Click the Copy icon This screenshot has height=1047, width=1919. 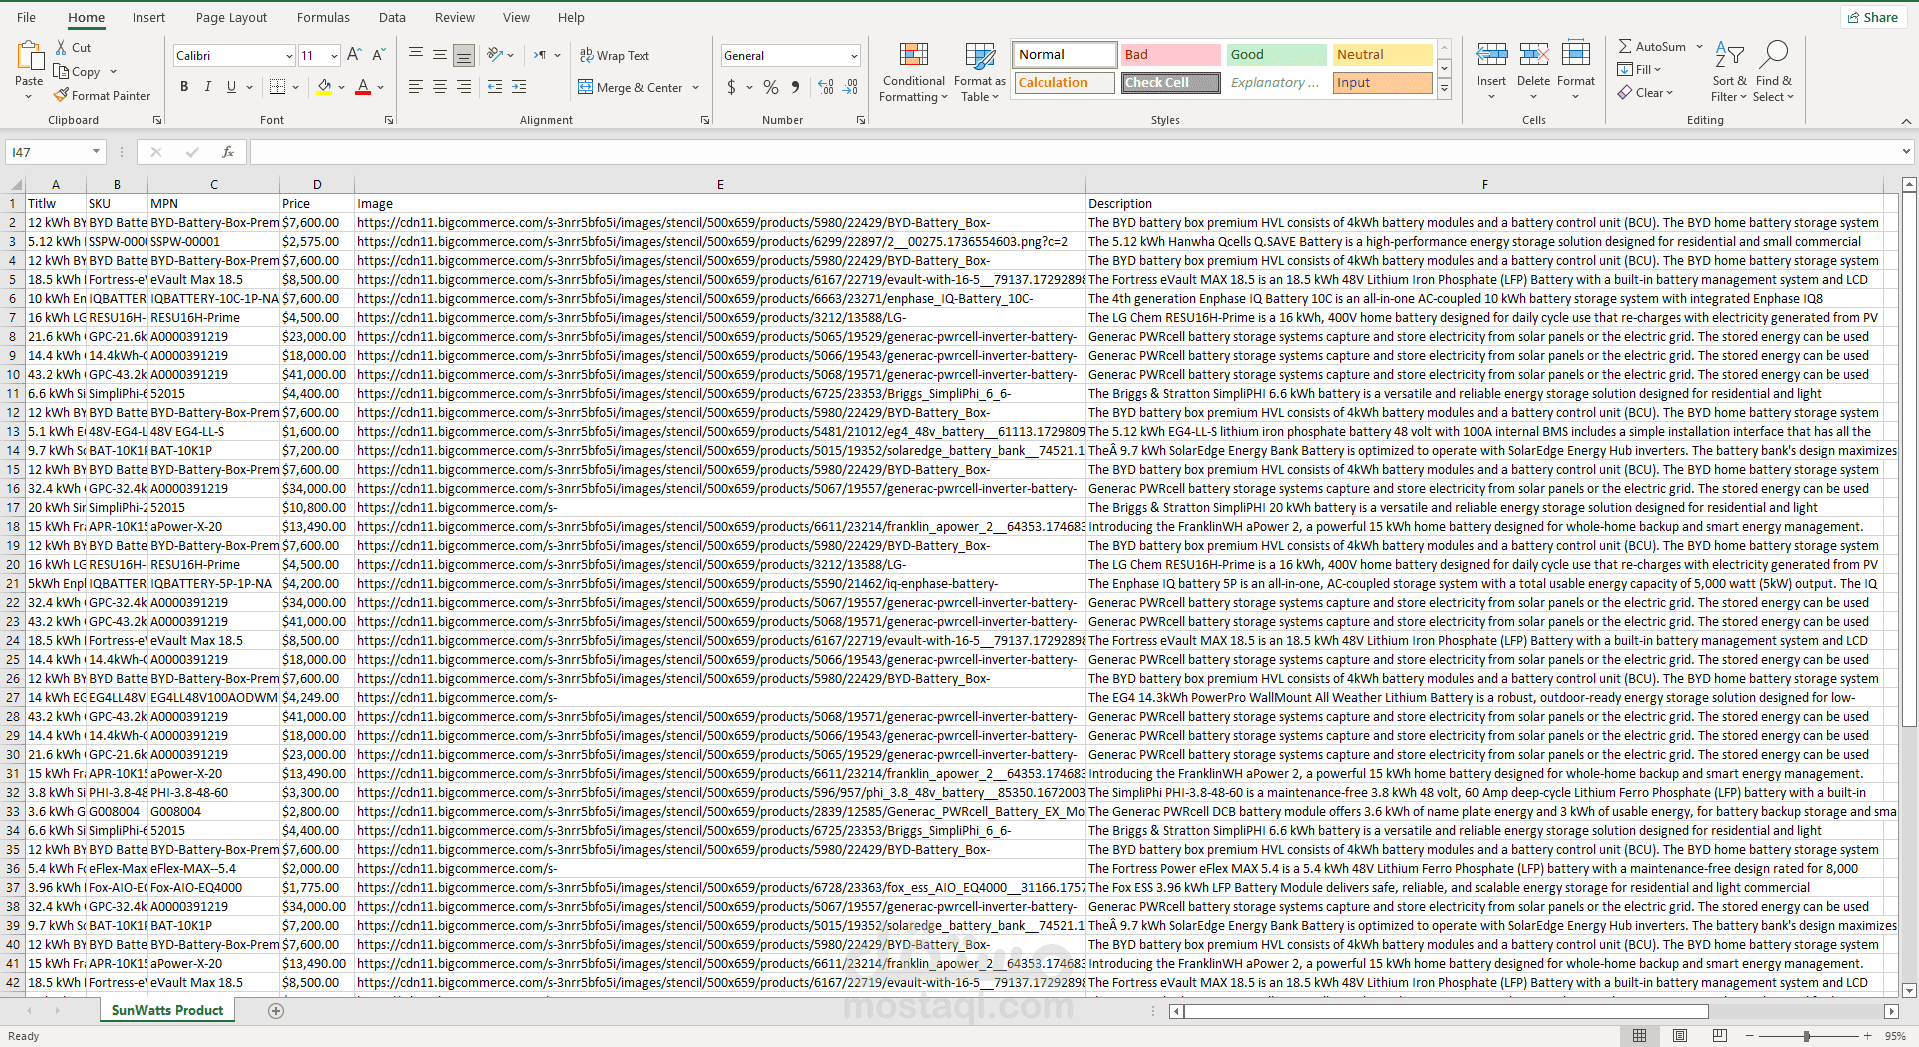(x=62, y=71)
